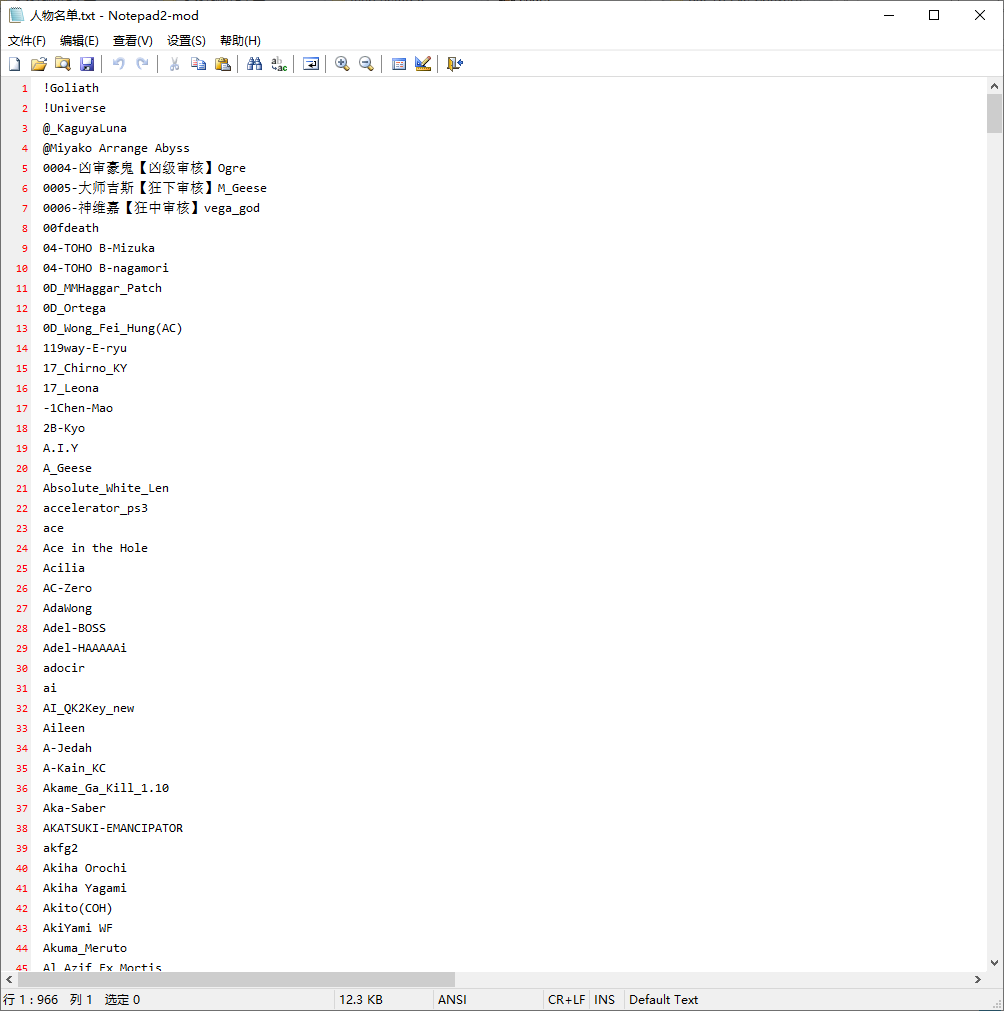Click line number 20 in the margin

[22, 469]
